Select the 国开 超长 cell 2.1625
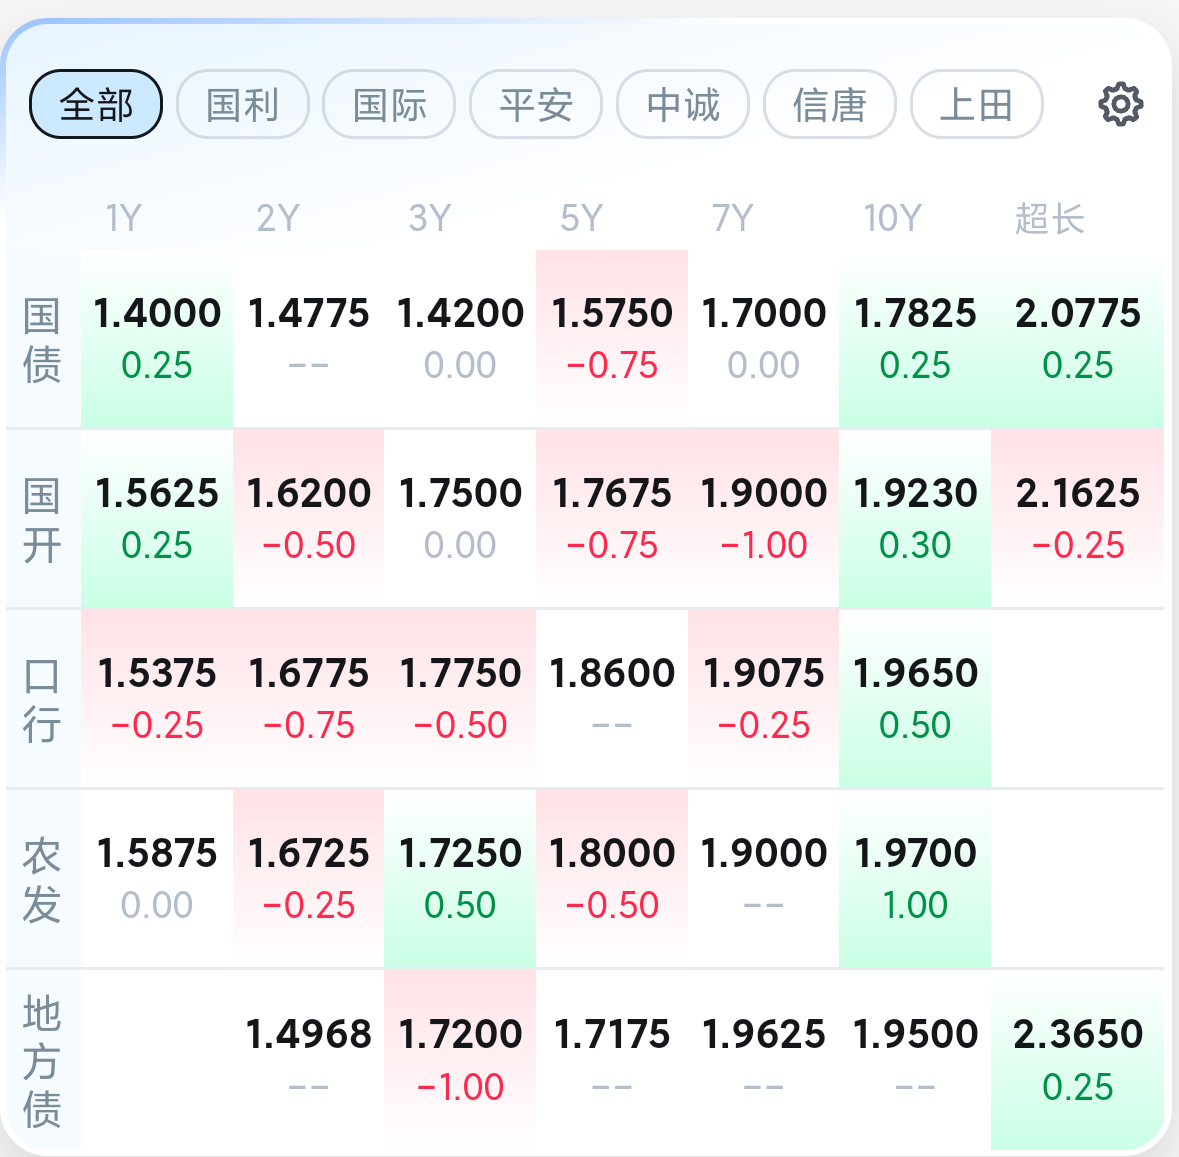 coord(1077,518)
